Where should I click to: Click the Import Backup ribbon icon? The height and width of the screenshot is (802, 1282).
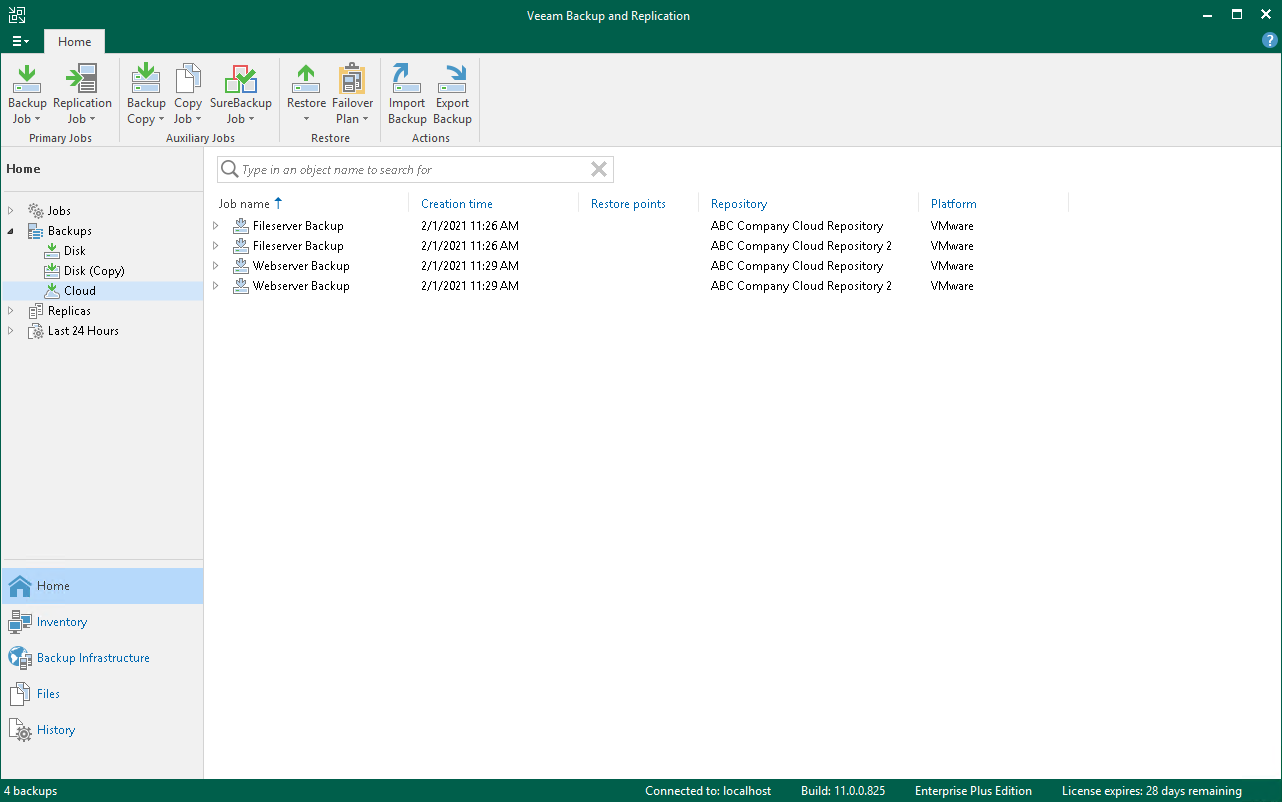(x=407, y=79)
